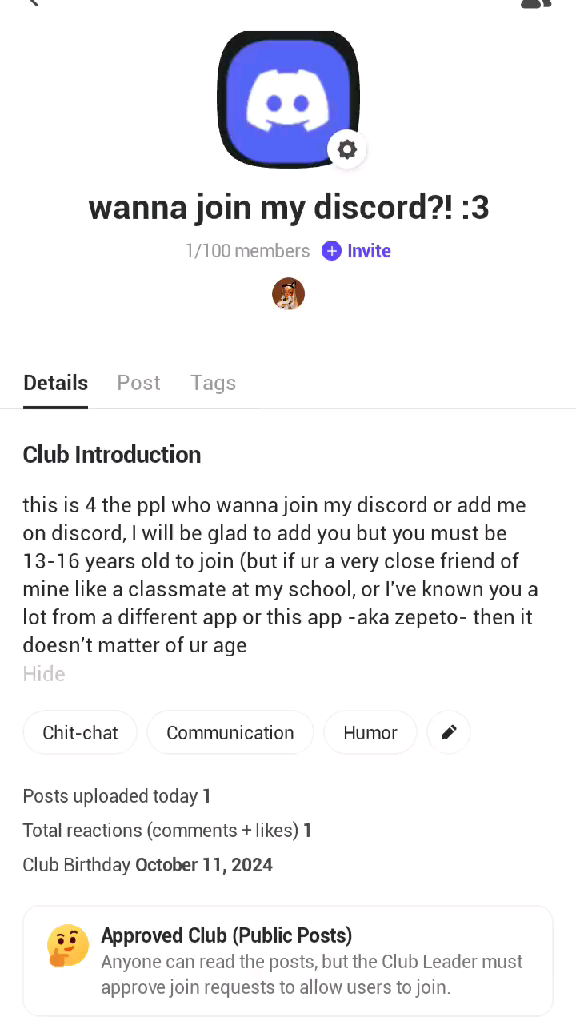Tap the thinking emoji in Approved Club
Screen dimensions: 576x1024
point(68,946)
